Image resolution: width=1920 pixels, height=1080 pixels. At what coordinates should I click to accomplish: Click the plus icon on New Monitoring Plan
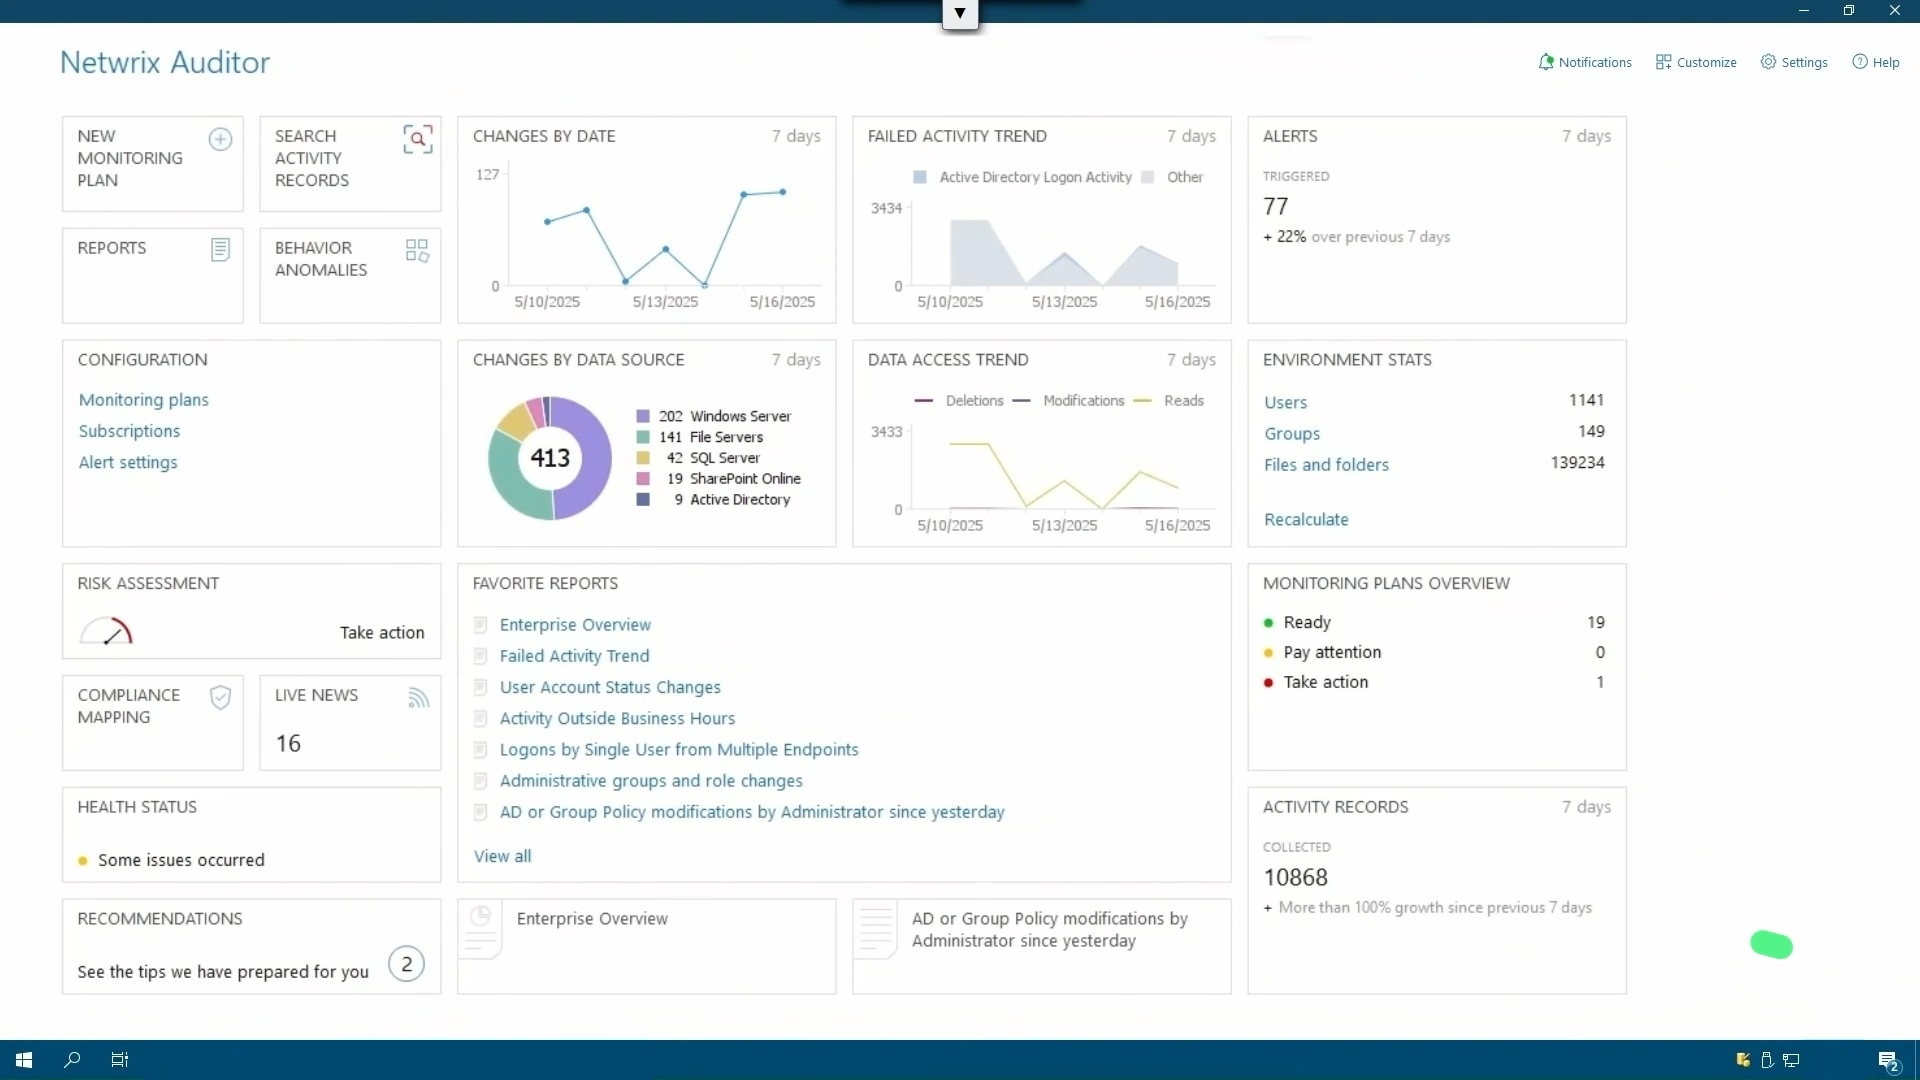click(x=220, y=139)
